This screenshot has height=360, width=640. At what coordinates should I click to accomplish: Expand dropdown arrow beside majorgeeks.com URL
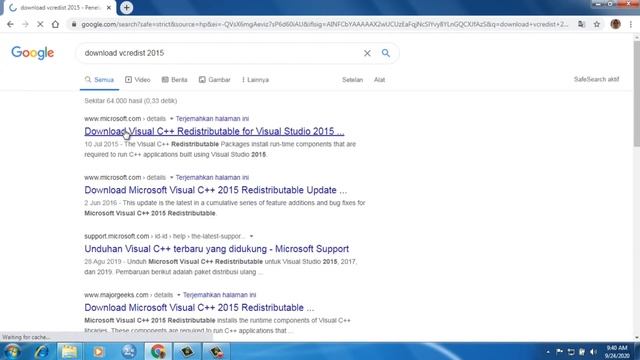pyautogui.click(x=179, y=295)
